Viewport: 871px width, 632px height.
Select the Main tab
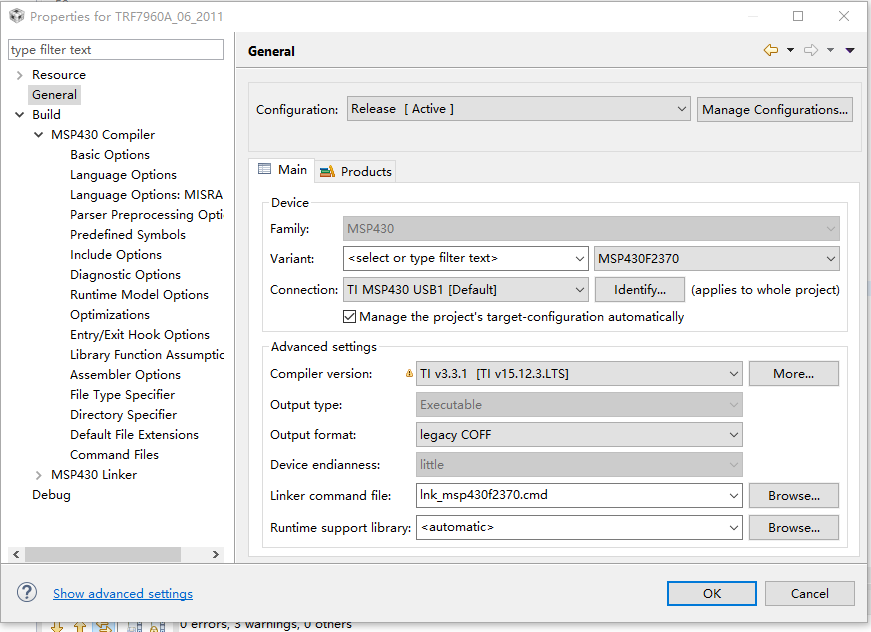pyautogui.click(x=282, y=170)
